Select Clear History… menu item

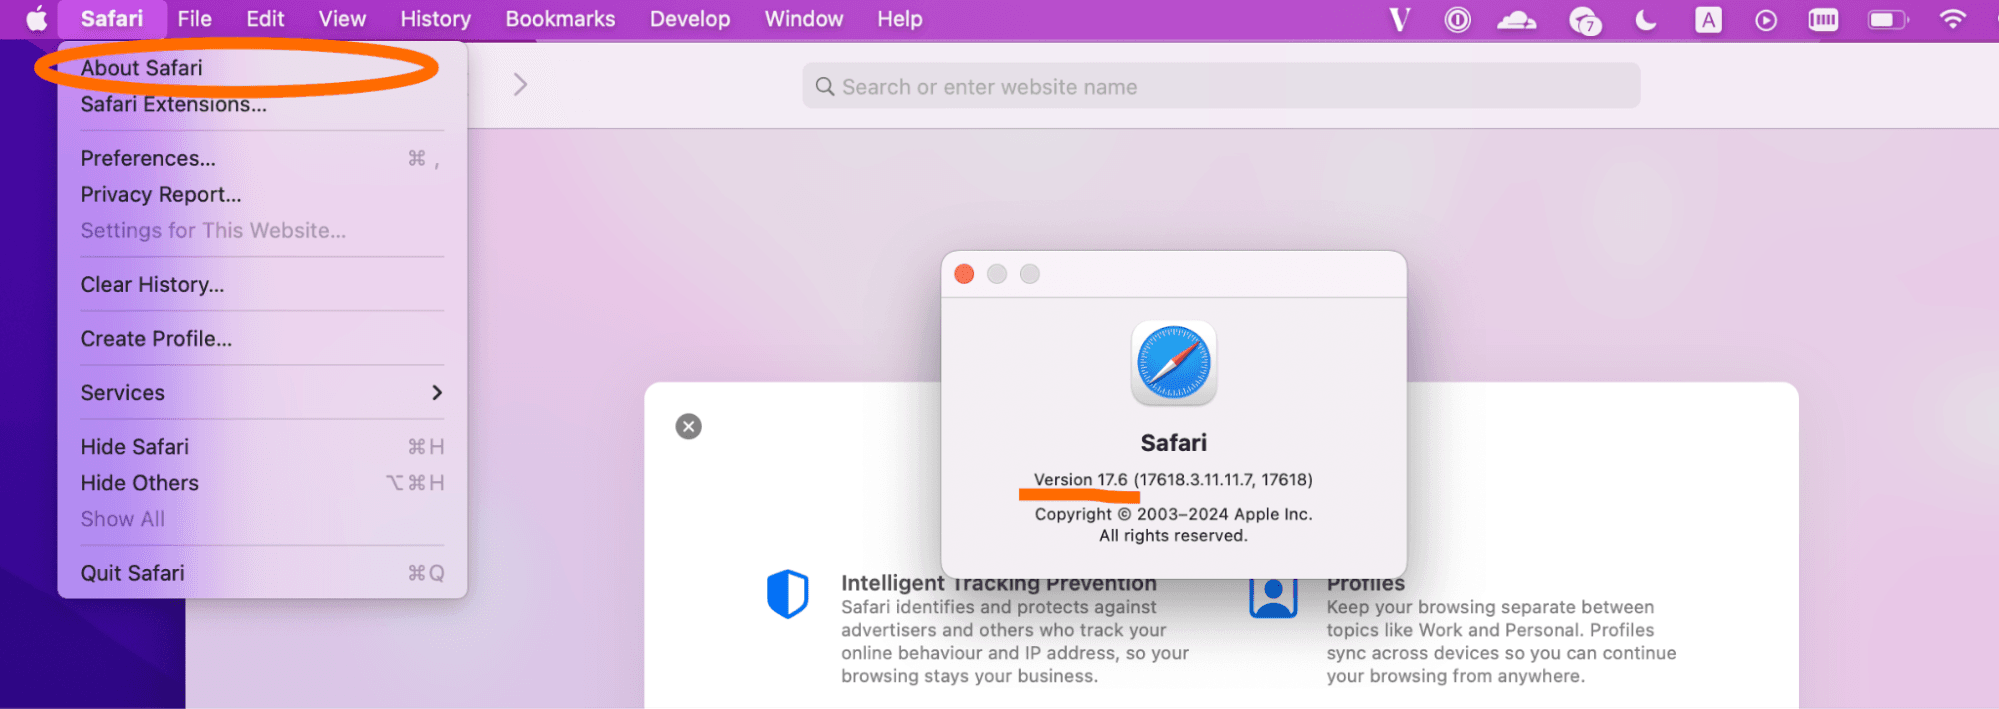(x=152, y=285)
